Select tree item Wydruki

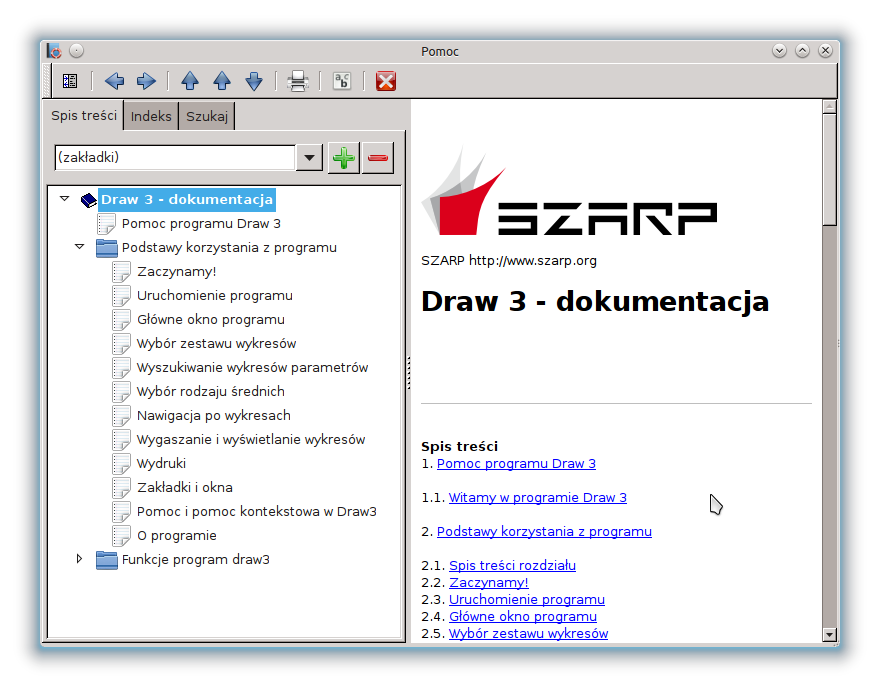pos(162,464)
